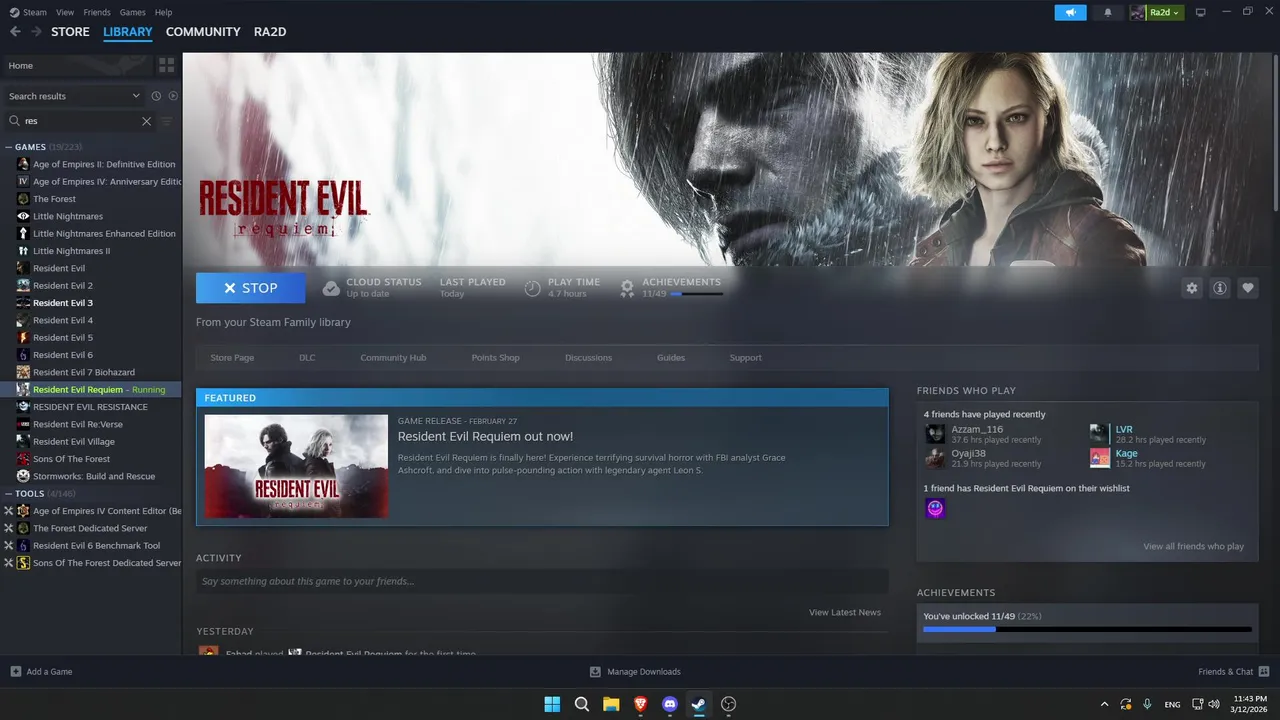The height and width of the screenshot is (720, 1280).
Task: Switch to collections grid view icon
Action: click(x=166, y=65)
